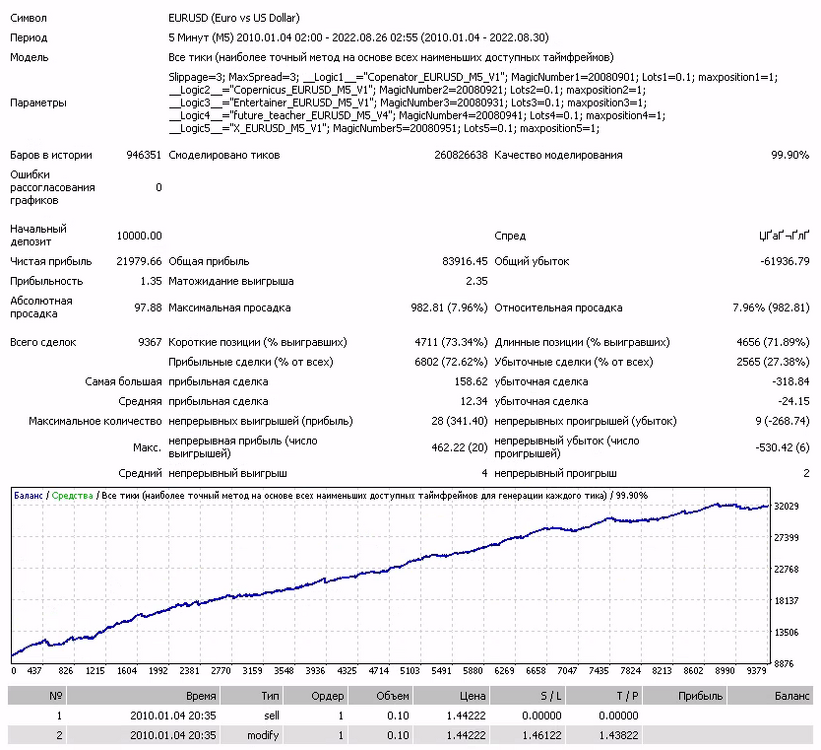Click profit trades value 6802 (72.62%)
This screenshot has height=750, width=821.
point(451,362)
